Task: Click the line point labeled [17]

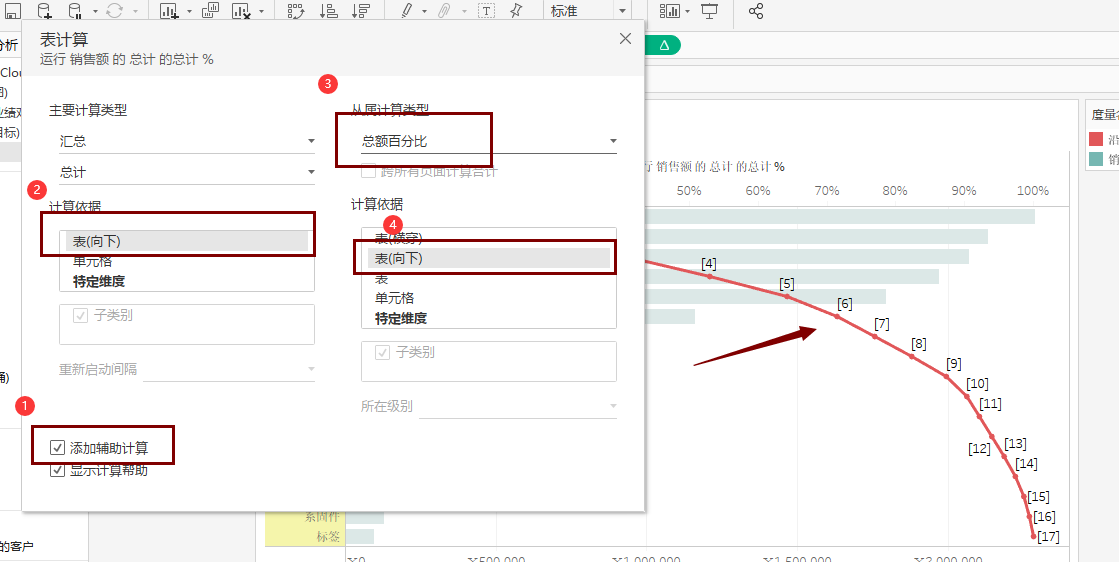Action: coord(1033,536)
